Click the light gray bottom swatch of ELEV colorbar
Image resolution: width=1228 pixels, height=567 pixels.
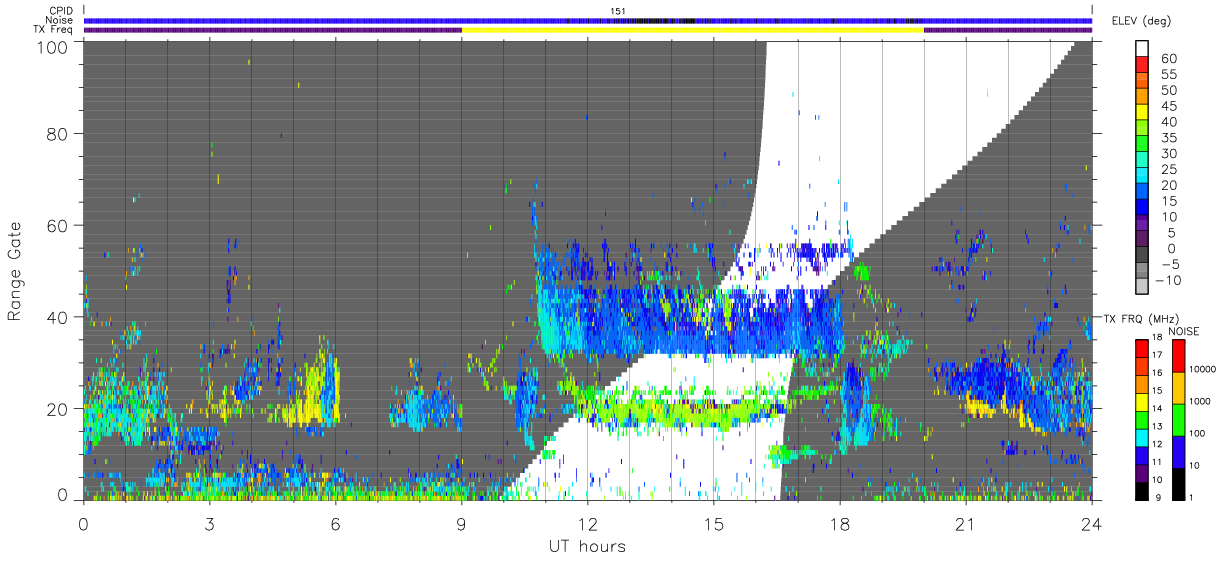coord(1142,288)
